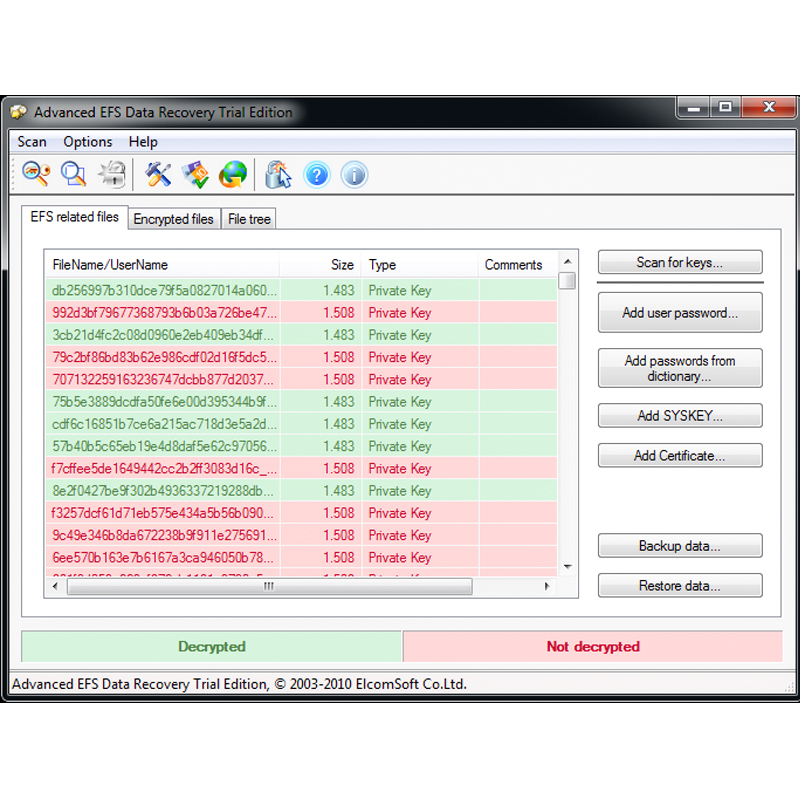
Task: Switch to File tree tab
Action: (x=249, y=219)
